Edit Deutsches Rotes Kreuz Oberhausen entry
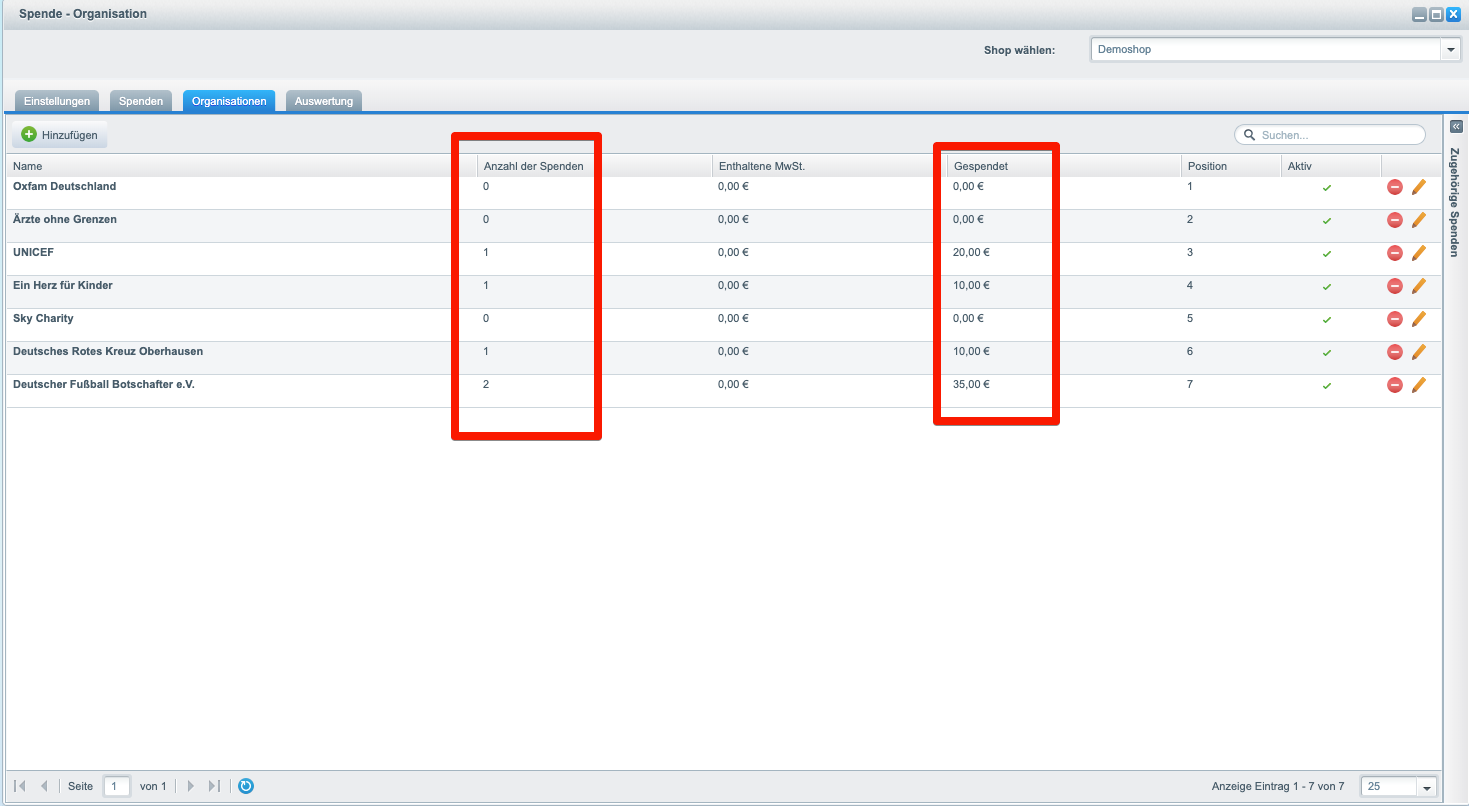 [x=1418, y=352]
